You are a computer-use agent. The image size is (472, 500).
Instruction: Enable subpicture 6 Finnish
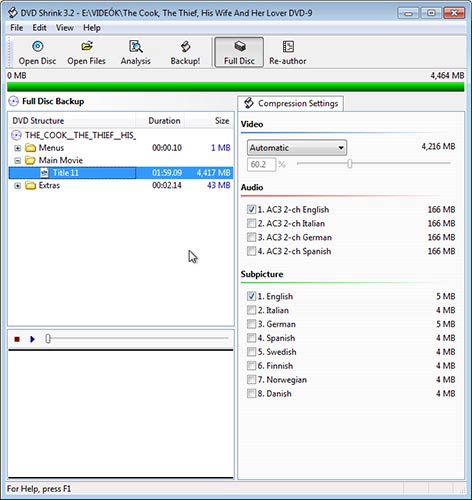point(251,366)
